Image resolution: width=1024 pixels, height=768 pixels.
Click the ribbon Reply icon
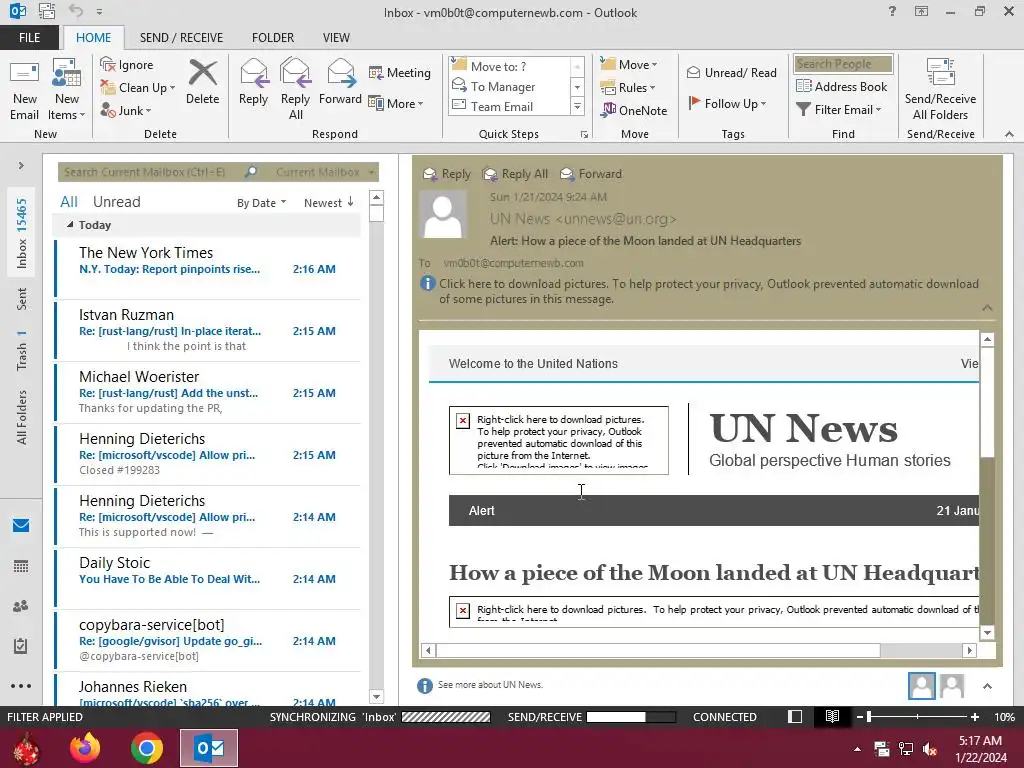tap(253, 82)
